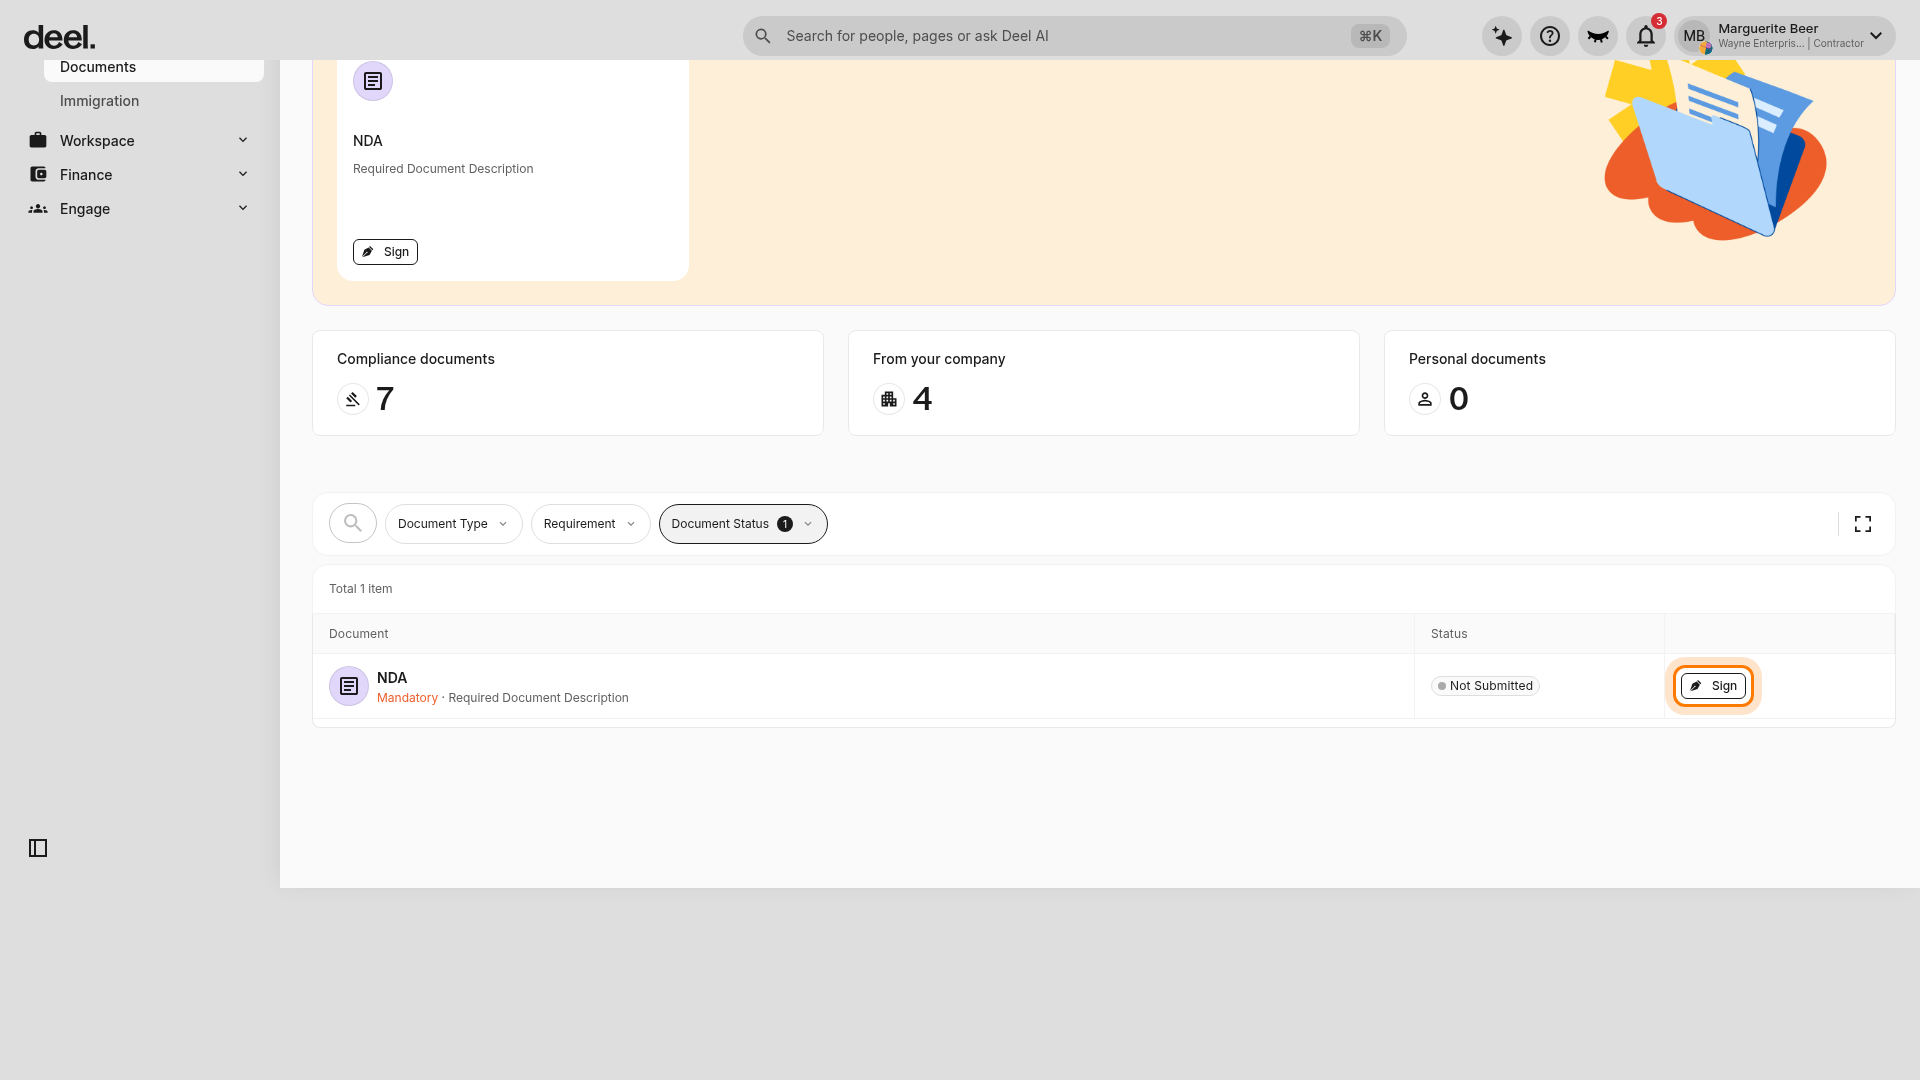
Task: Sign the NDA from the top card
Action: point(385,252)
